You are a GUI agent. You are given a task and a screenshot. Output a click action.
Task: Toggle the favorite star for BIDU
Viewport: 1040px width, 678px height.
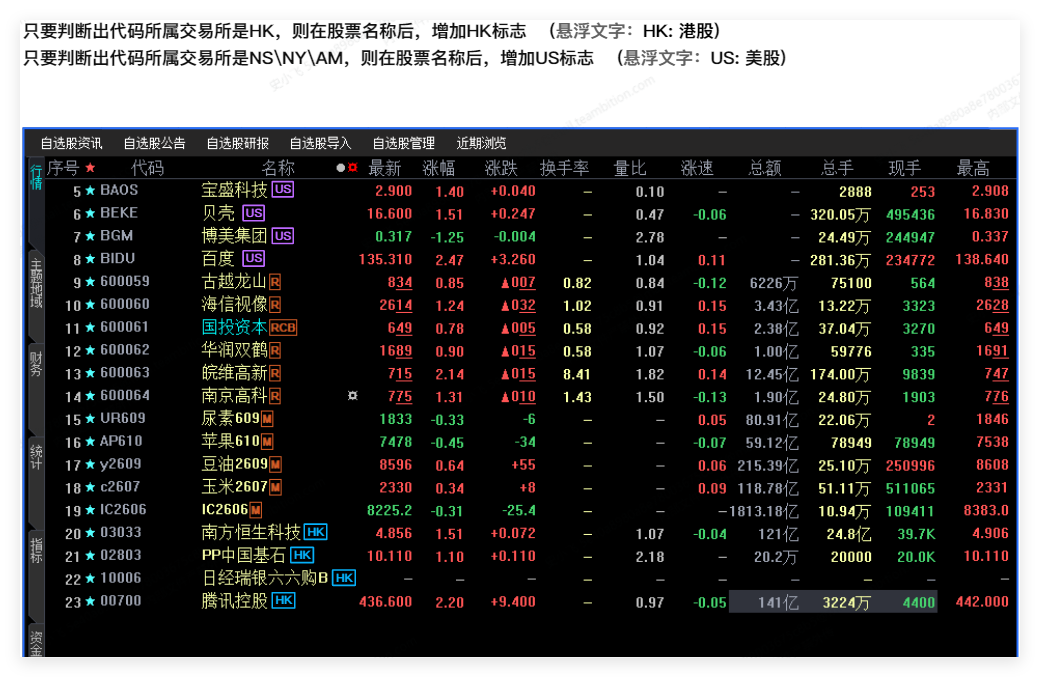pyautogui.click(x=90, y=259)
